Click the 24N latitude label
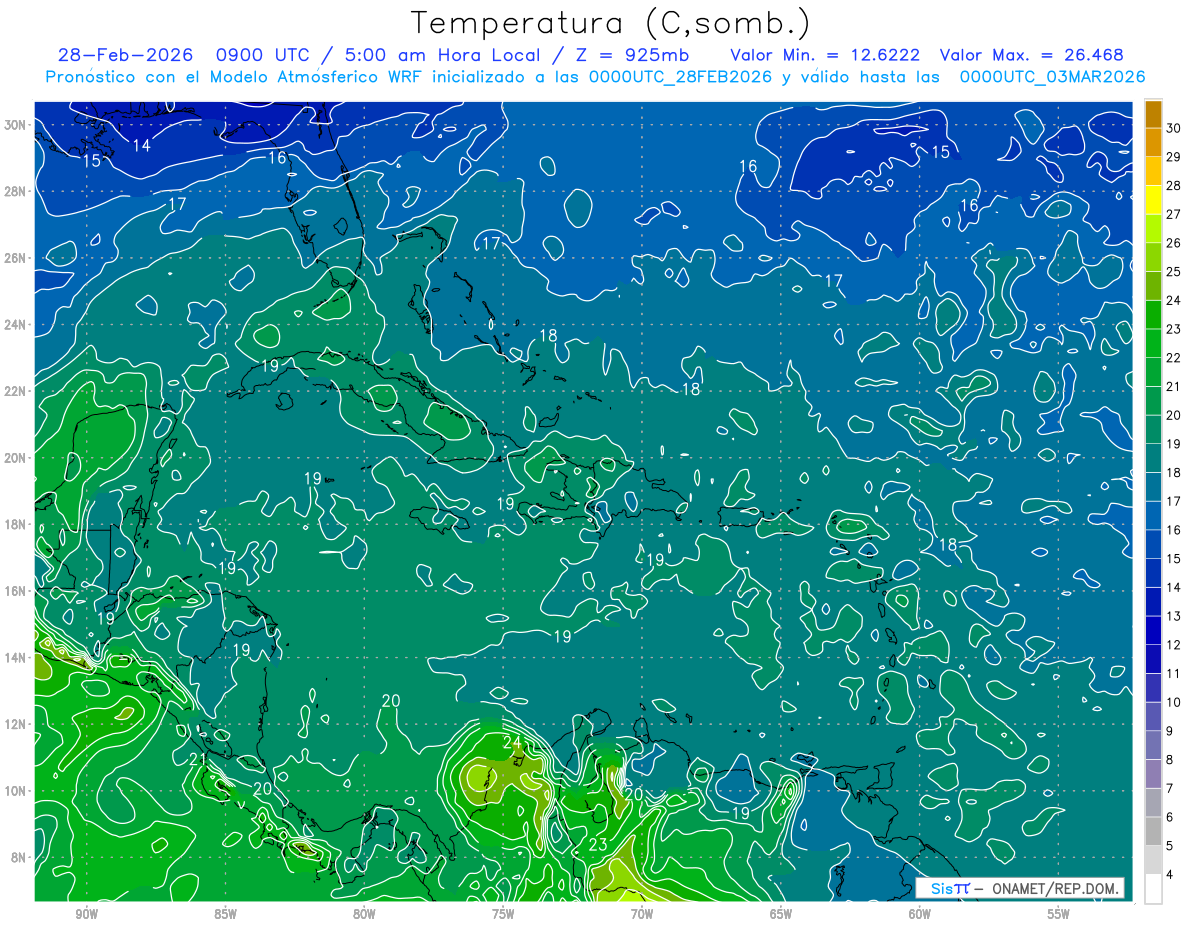 pyautogui.click(x=17, y=325)
